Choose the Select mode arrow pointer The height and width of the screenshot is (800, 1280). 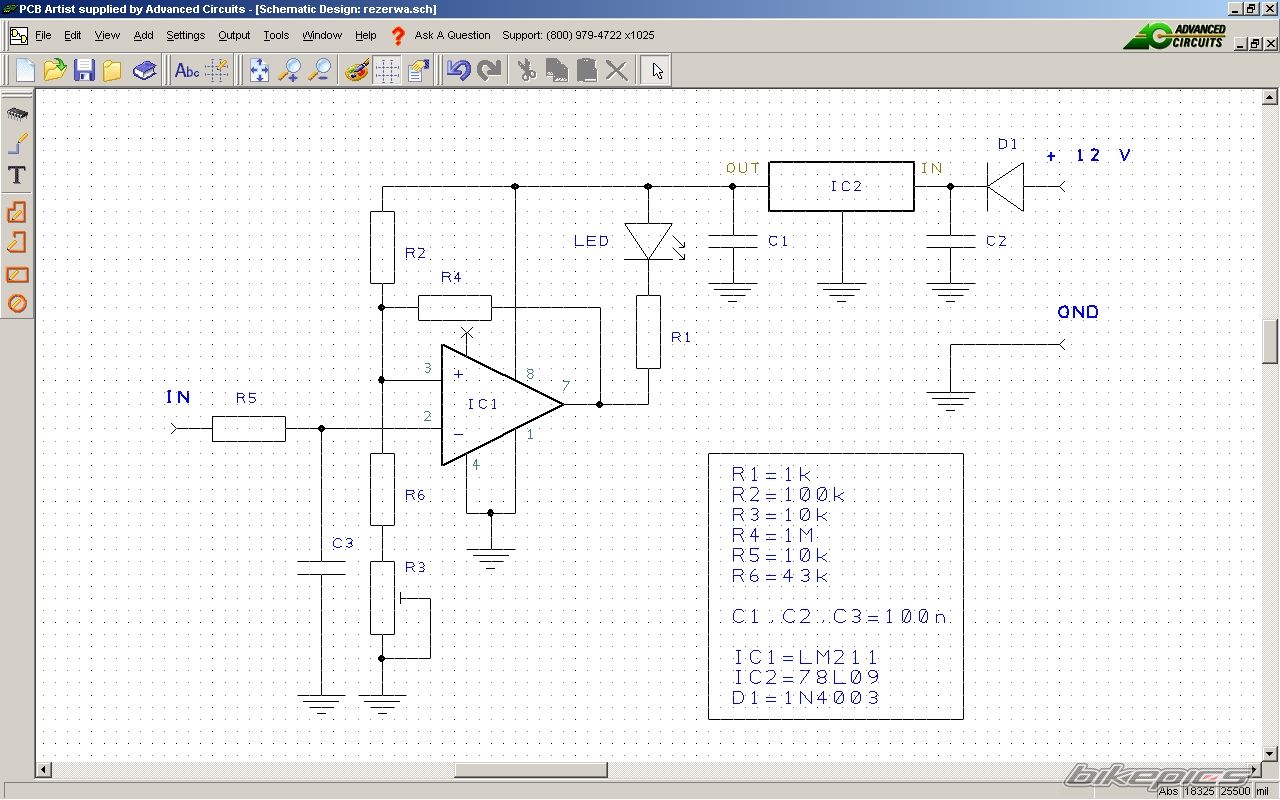pyautogui.click(x=656, y=70)
